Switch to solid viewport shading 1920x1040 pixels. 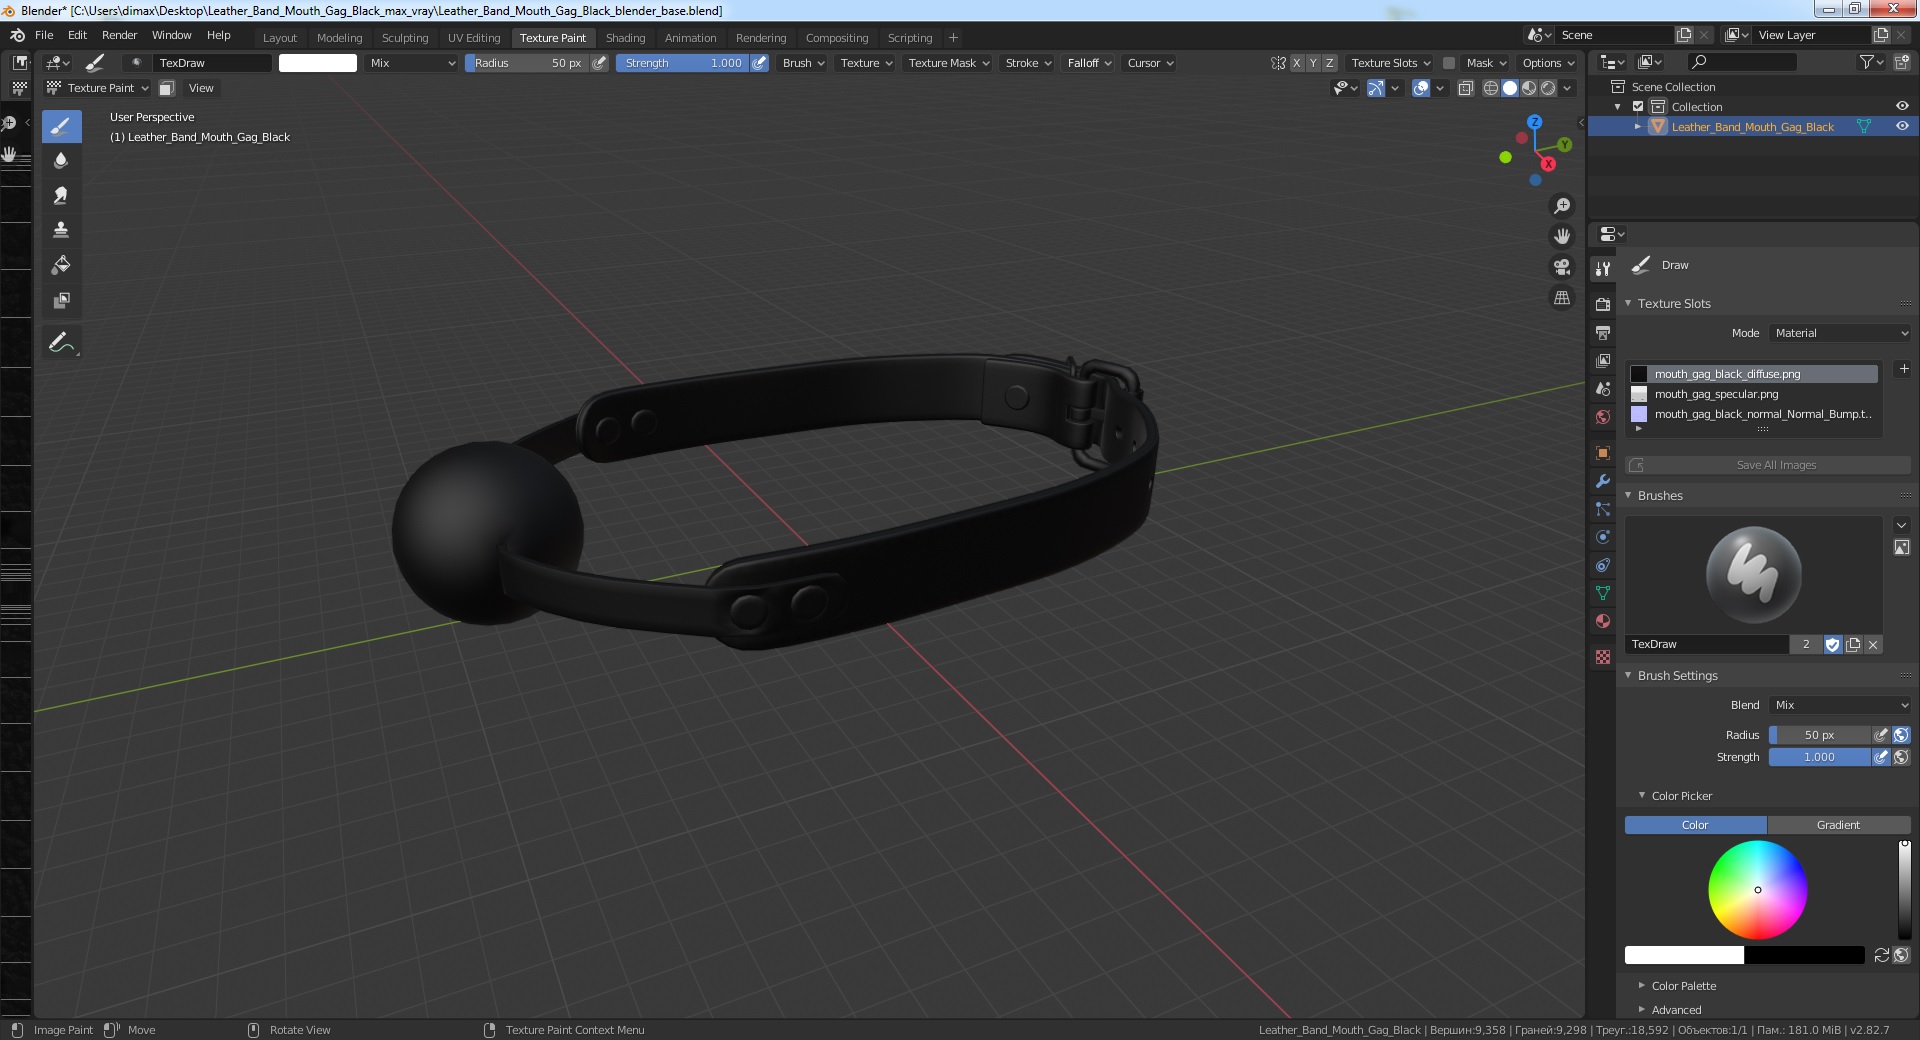[x=1510, y=88]
